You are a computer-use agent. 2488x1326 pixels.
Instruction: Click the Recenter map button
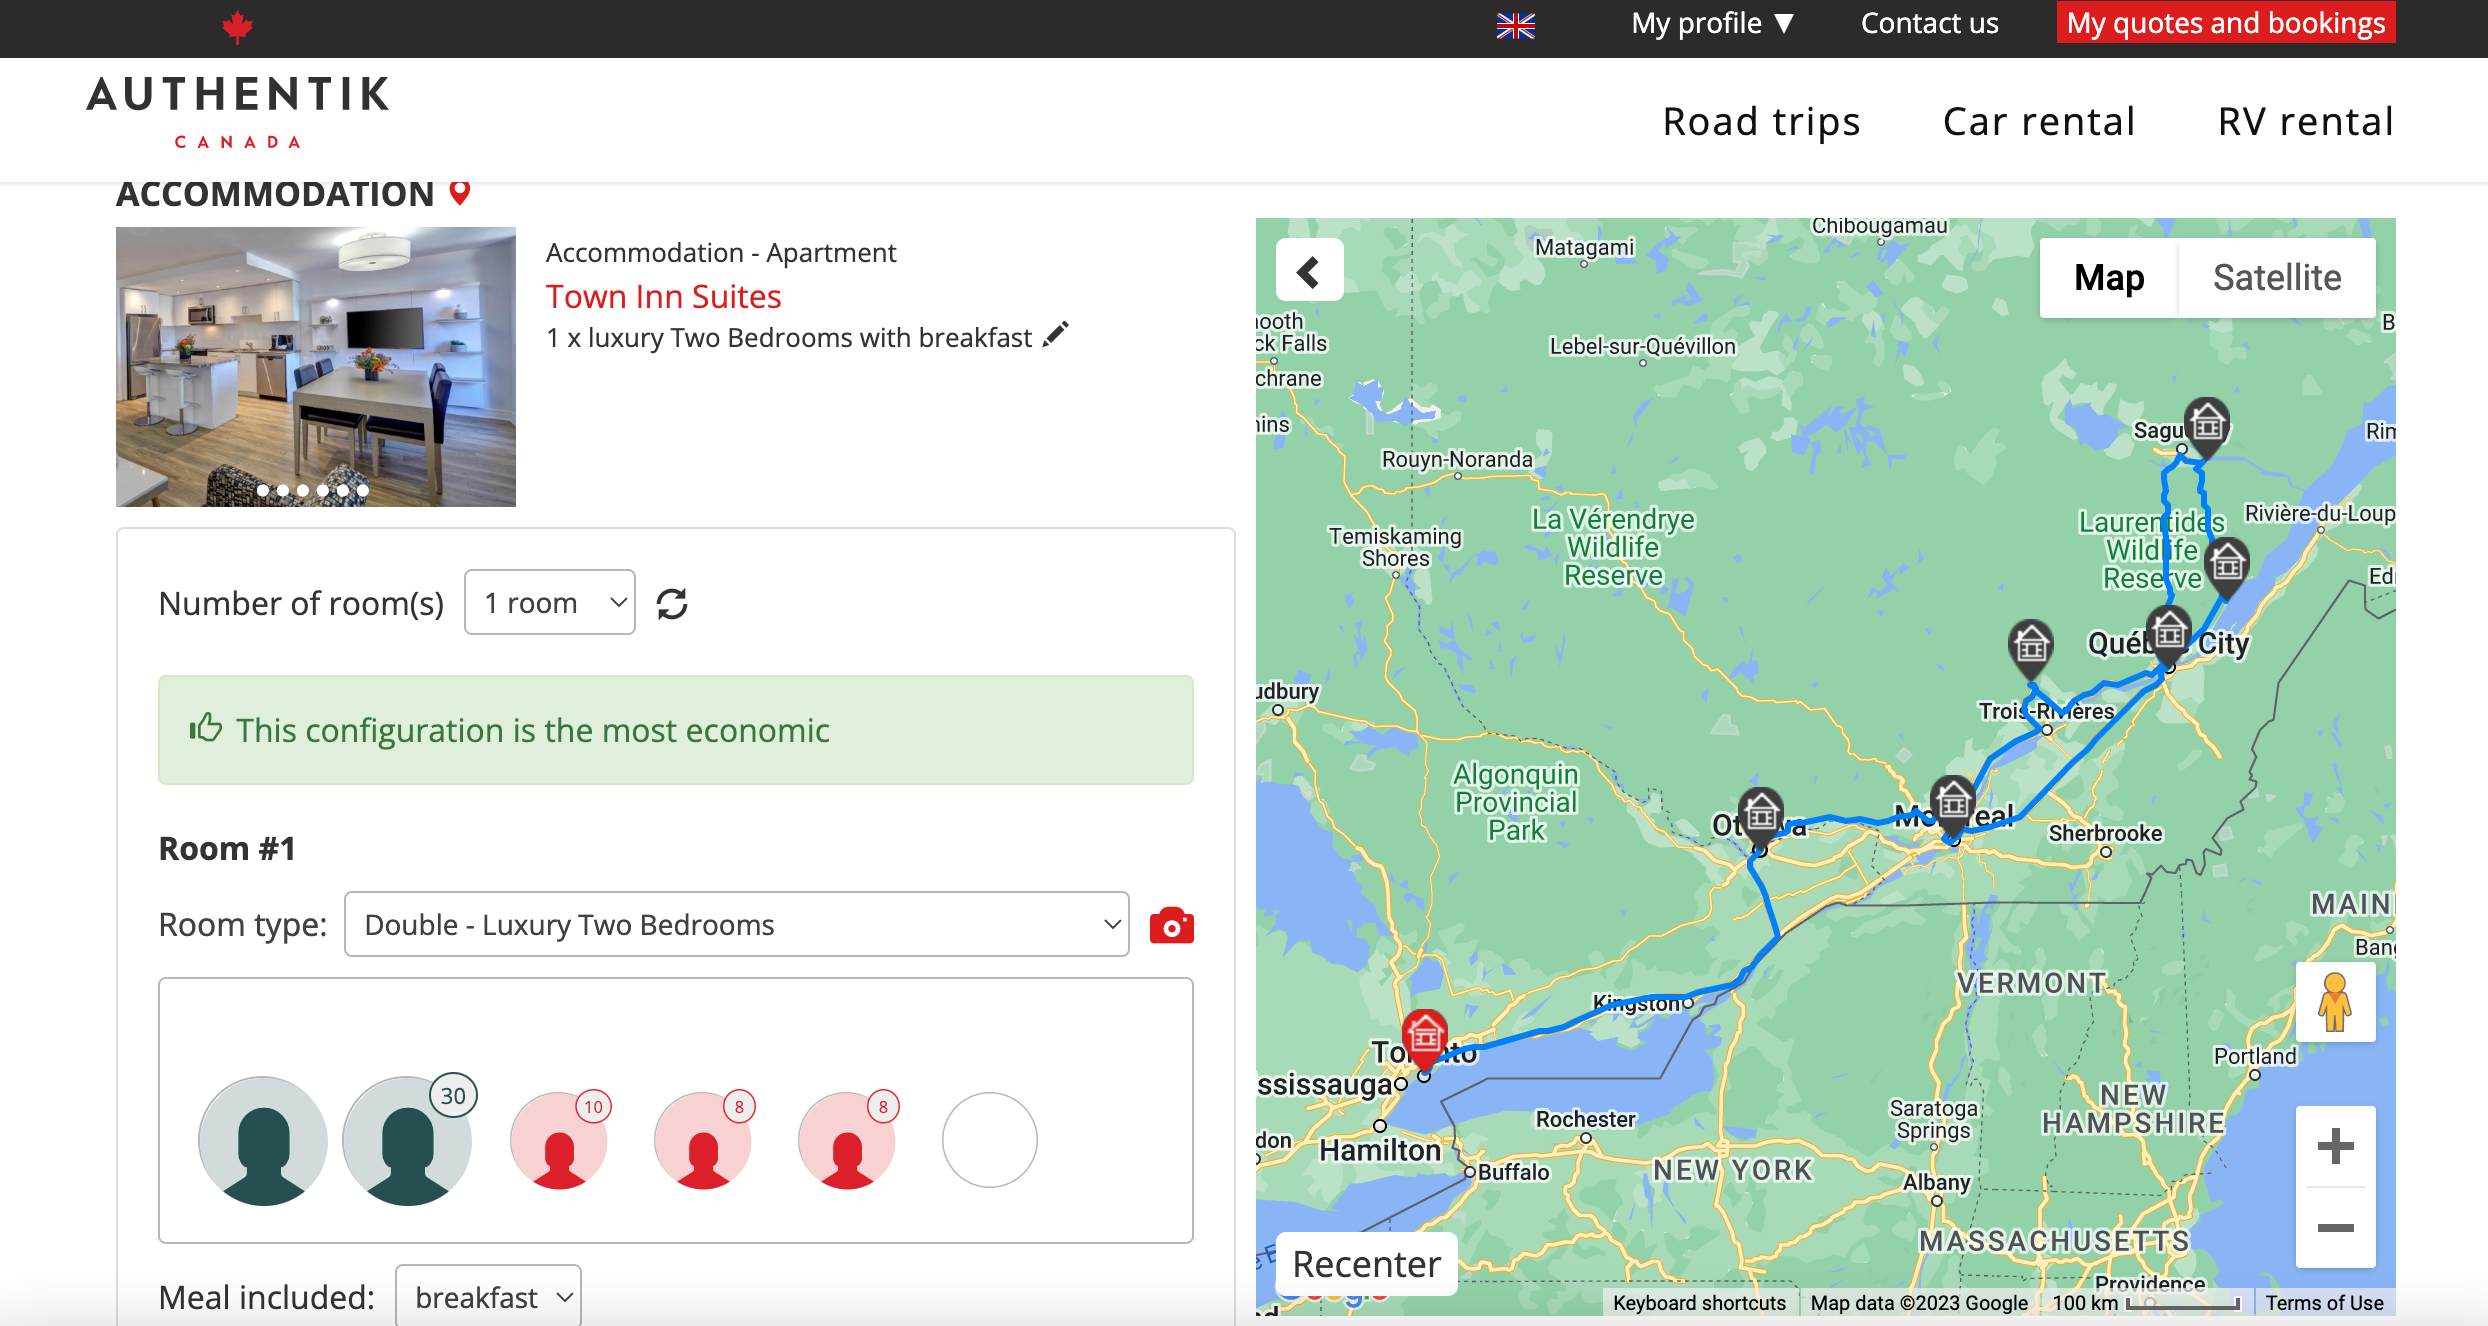coord(1366,1264)
